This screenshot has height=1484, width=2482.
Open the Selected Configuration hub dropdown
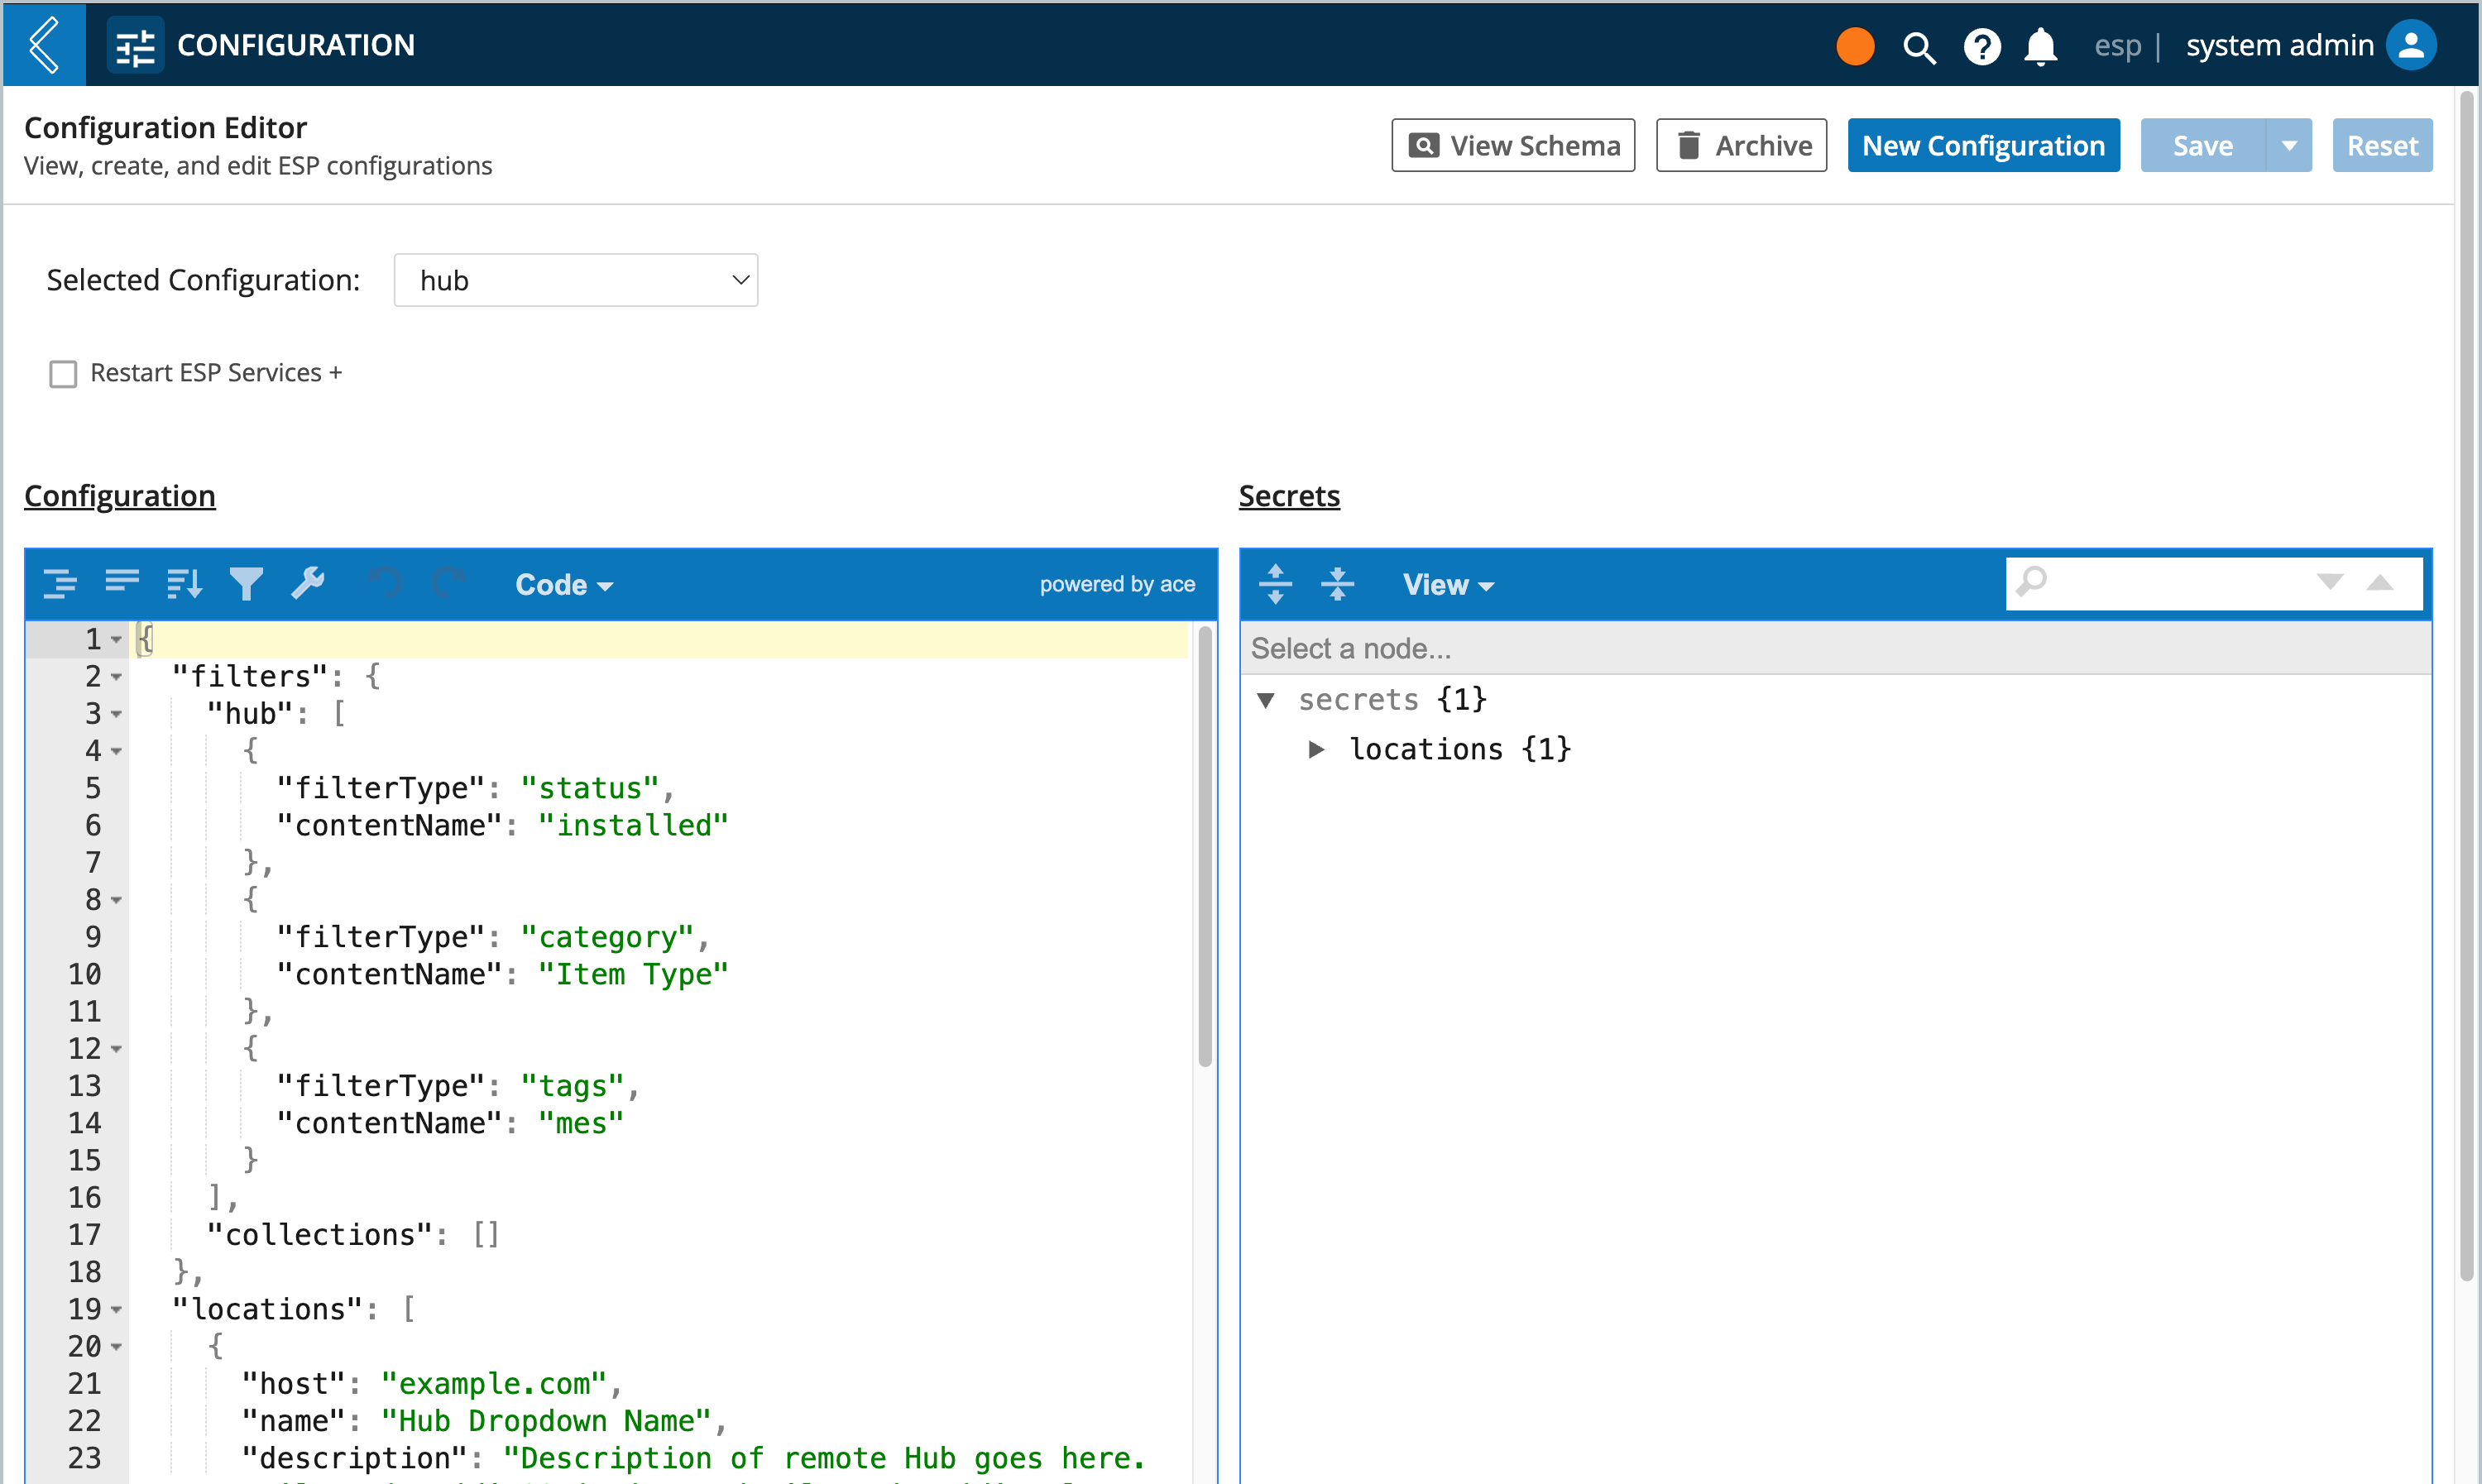[576, 280]
